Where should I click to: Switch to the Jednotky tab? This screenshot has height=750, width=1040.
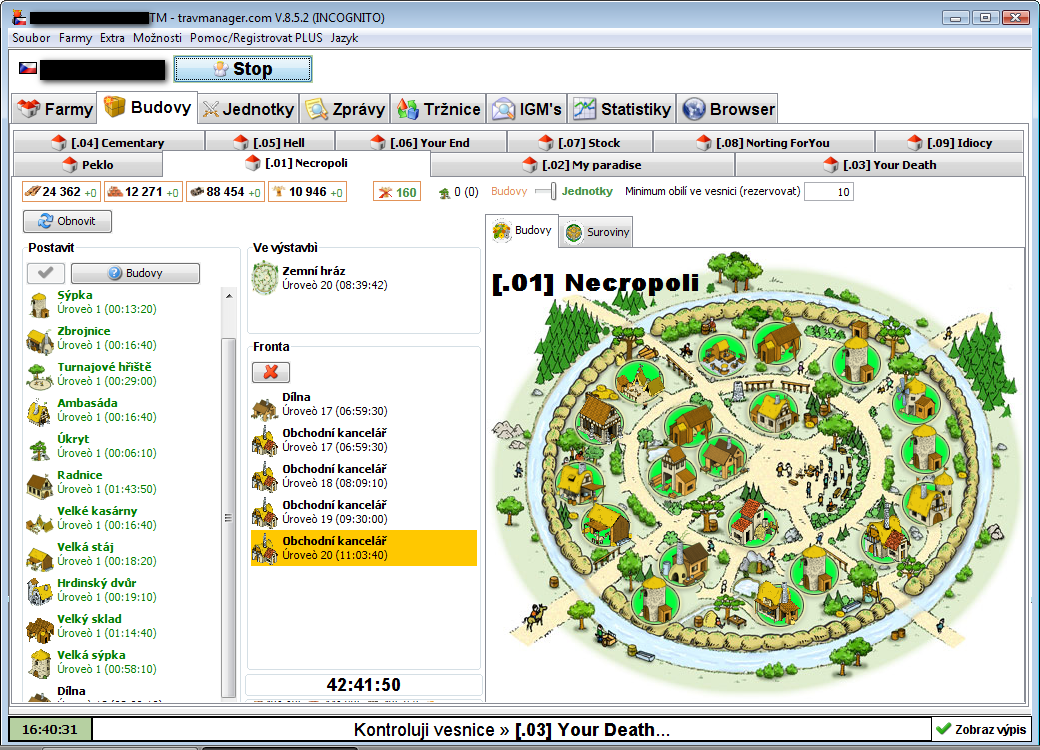248,109
